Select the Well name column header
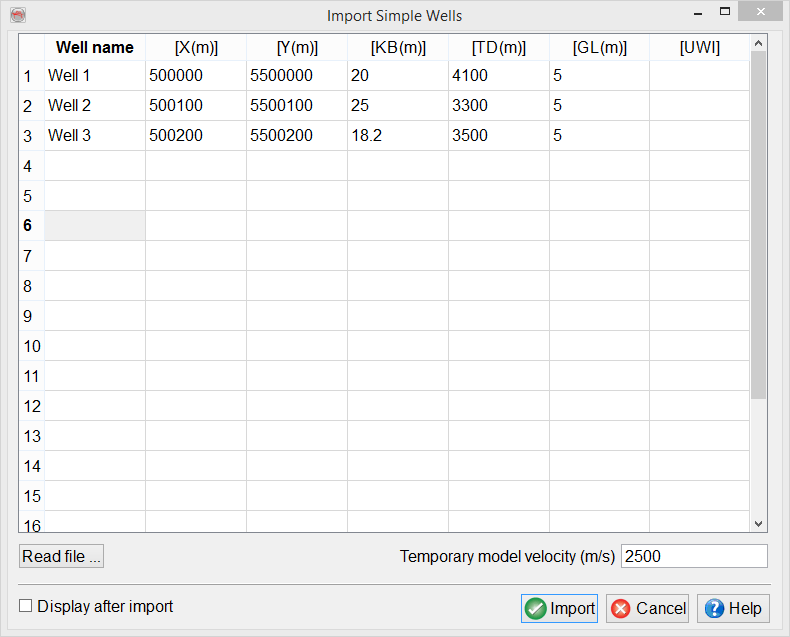790x637 pixels. click(x=95, y=47)
